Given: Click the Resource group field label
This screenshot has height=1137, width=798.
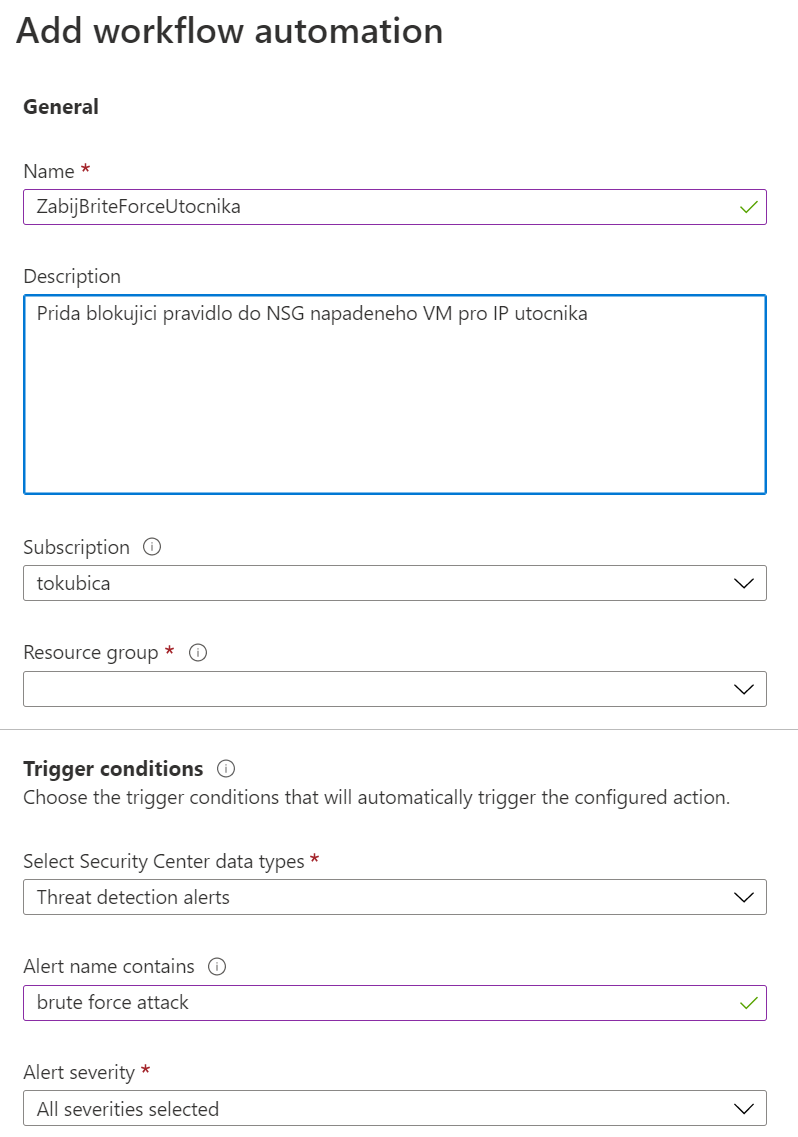Looking at the screenshot, I should tap(91, 652).
